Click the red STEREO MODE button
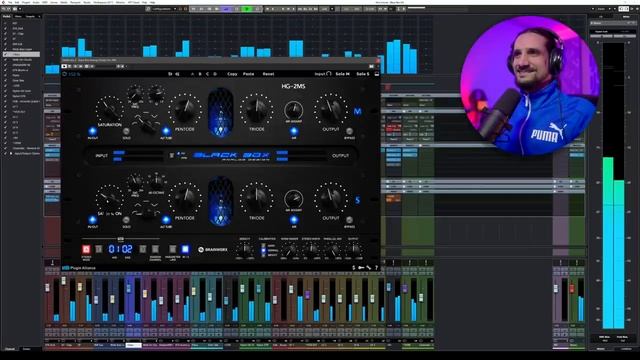Screen dimensions: 640x360 86,249
